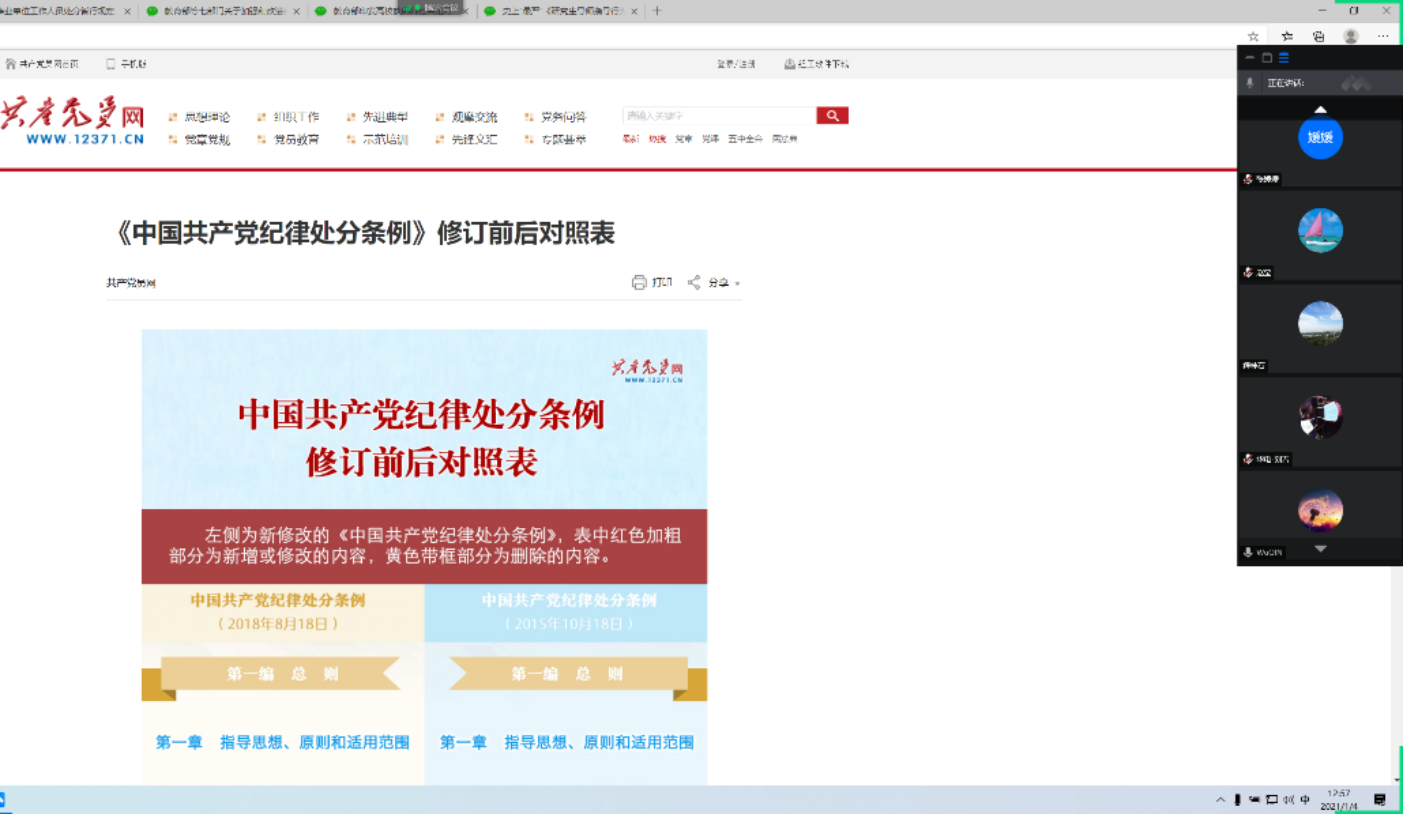Click the home icon for 共产党员网首页
The image size is (1403, 815).
click(x=11, y=64)
